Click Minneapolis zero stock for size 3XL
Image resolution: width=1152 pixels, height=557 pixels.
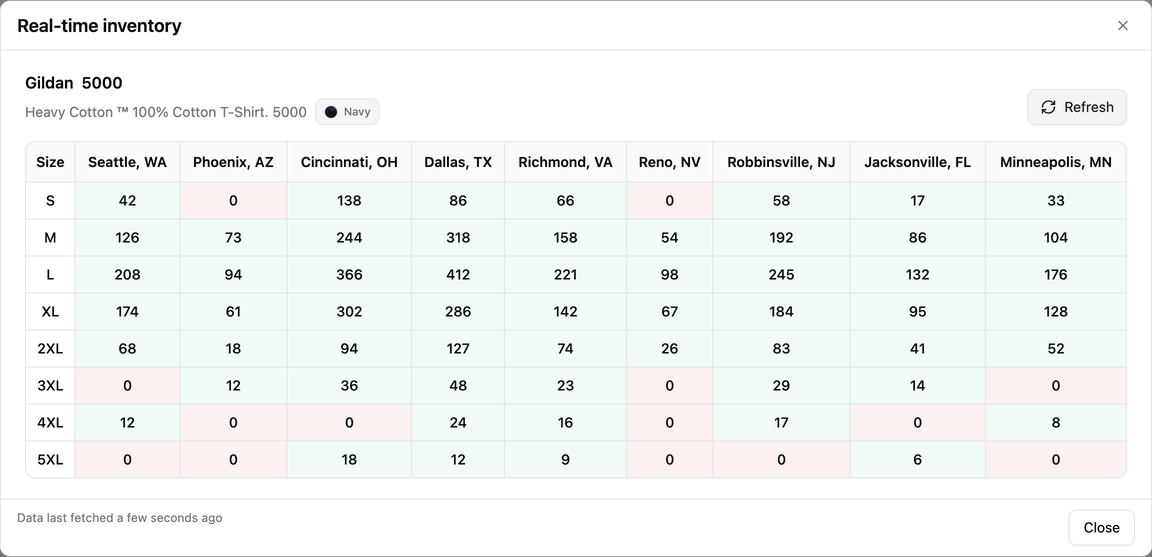pos(1056,386)
